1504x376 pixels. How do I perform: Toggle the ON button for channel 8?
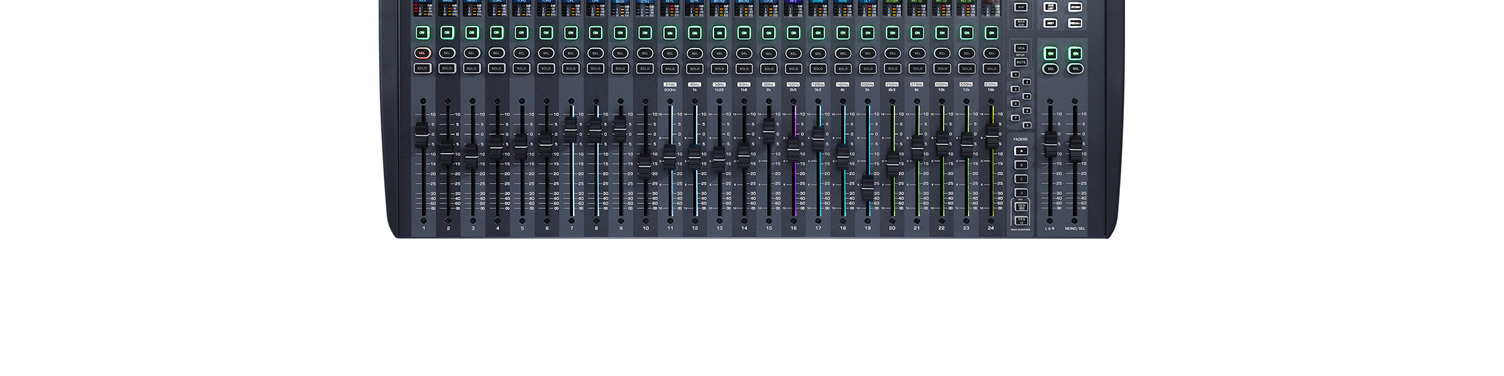point(595,33)
